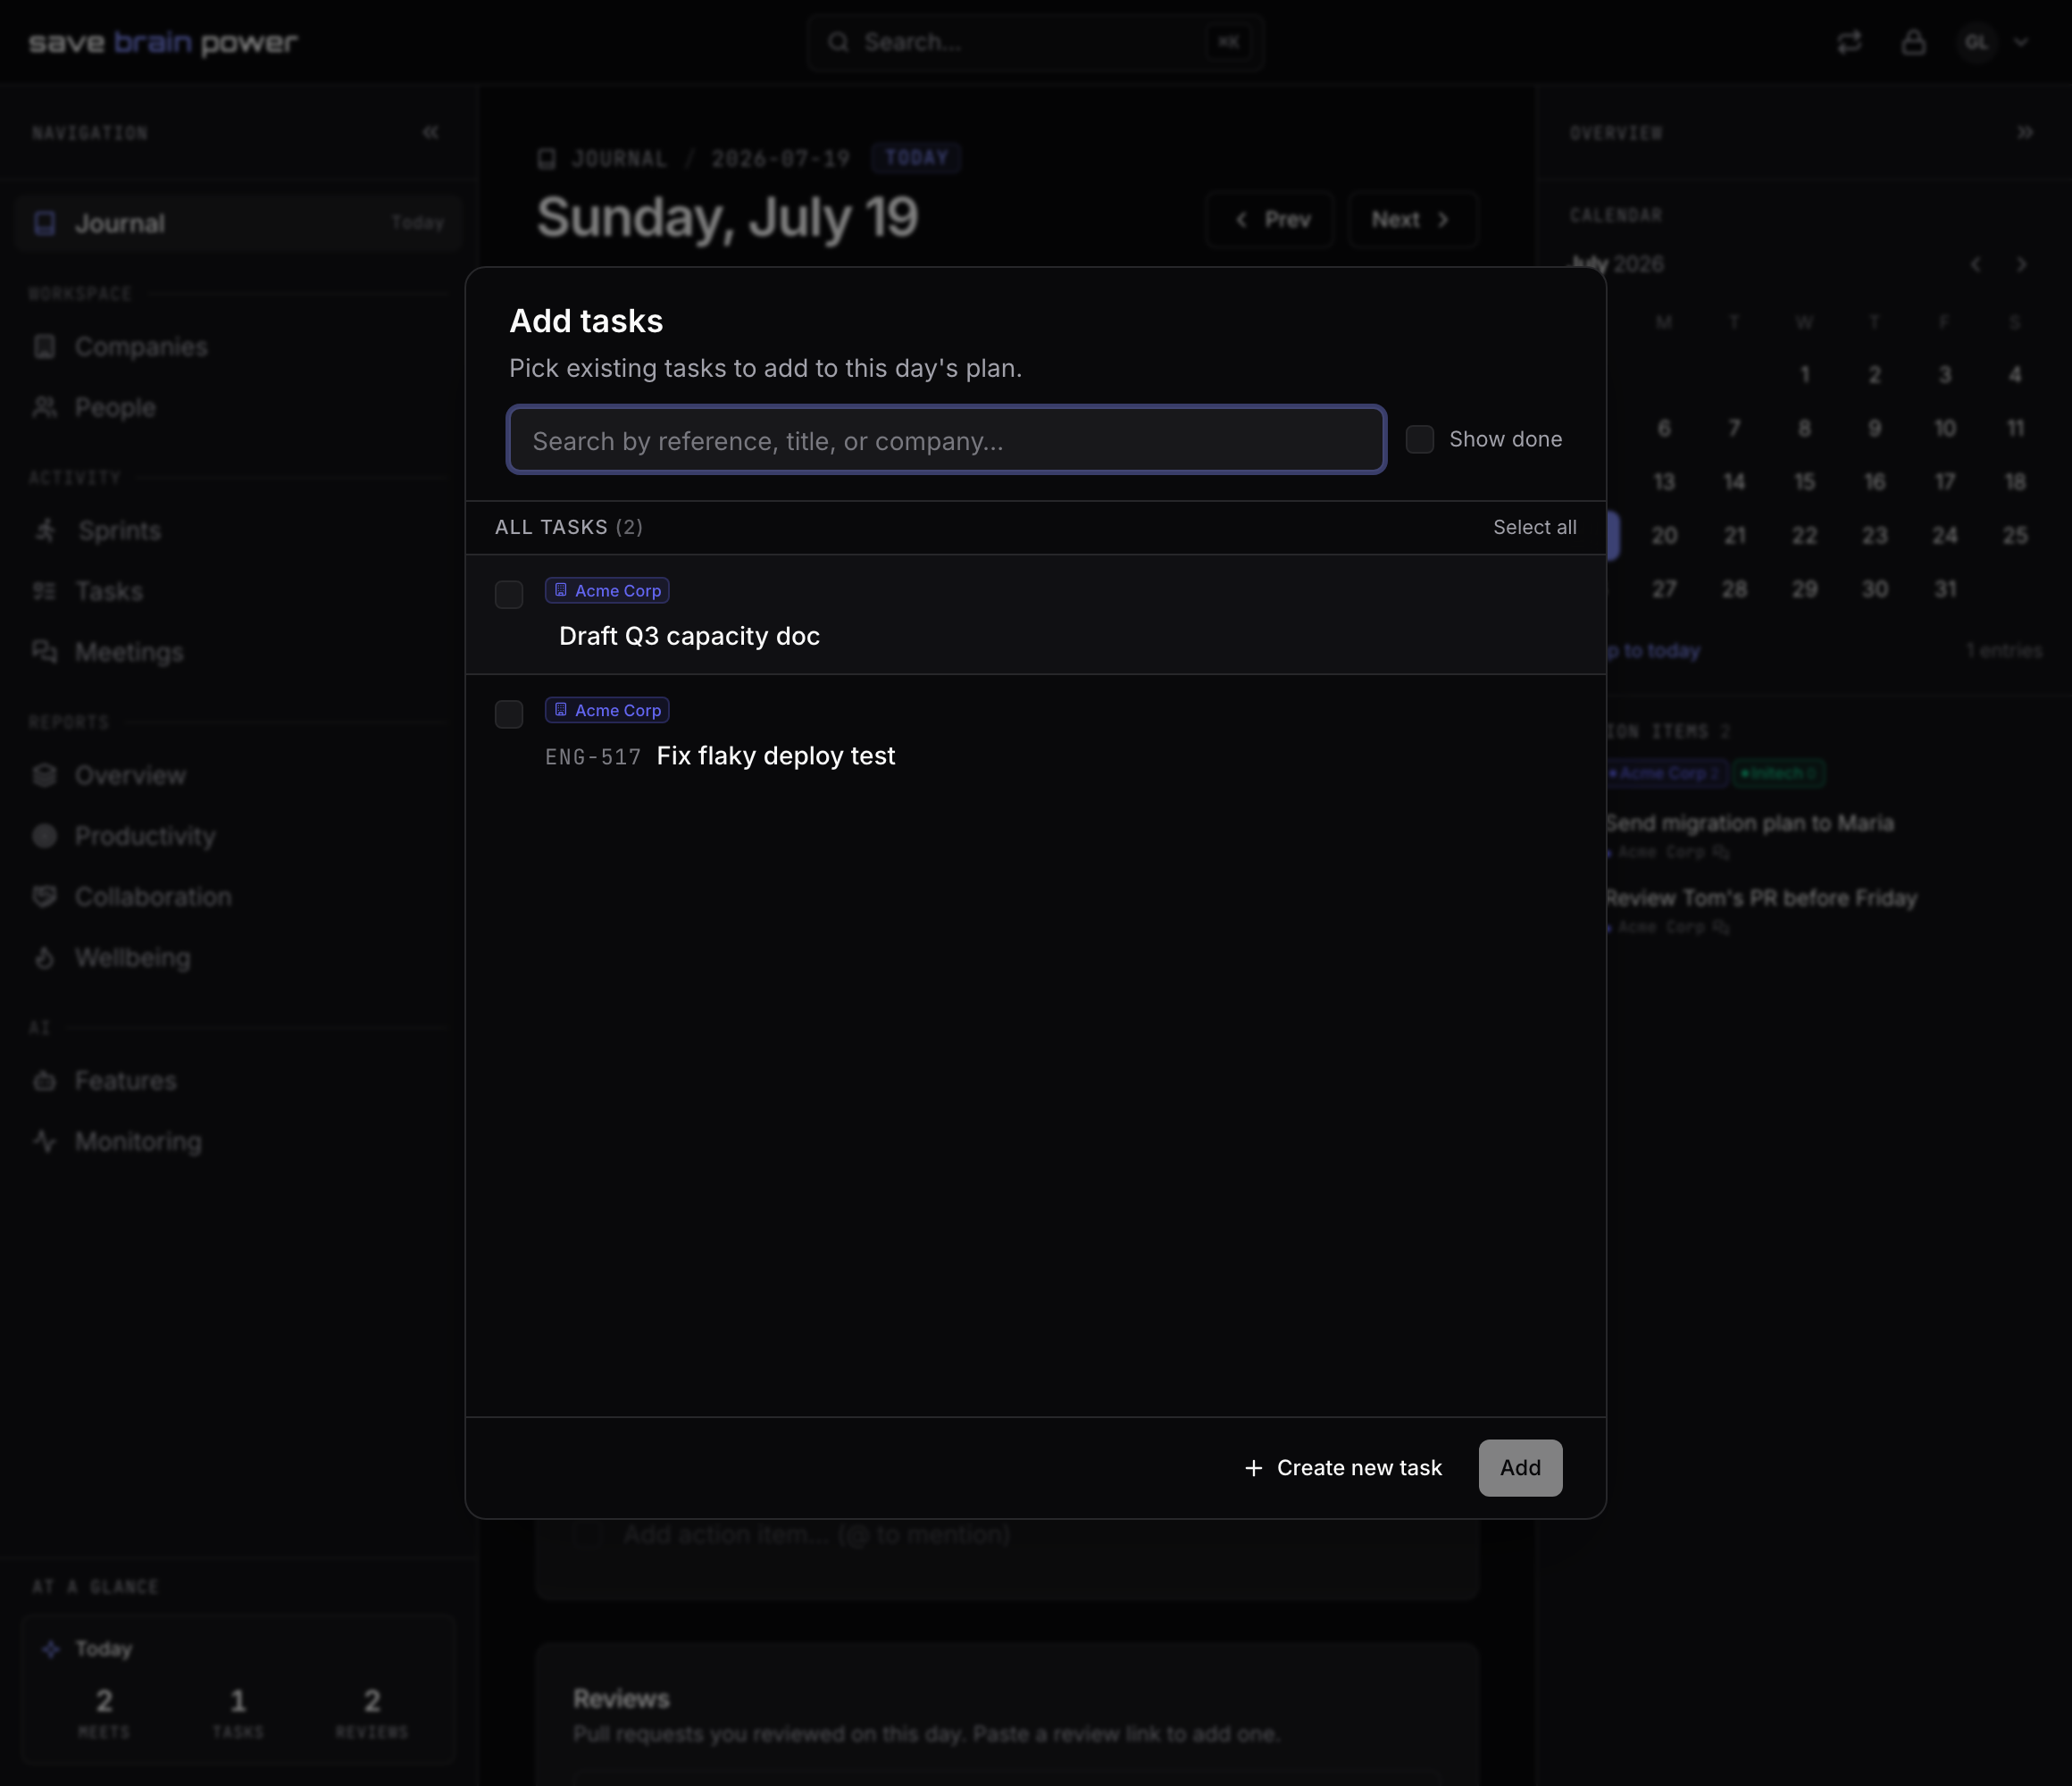
Task: Click the JOURNAL breadcrumb icon
Action: click(547, 158)
